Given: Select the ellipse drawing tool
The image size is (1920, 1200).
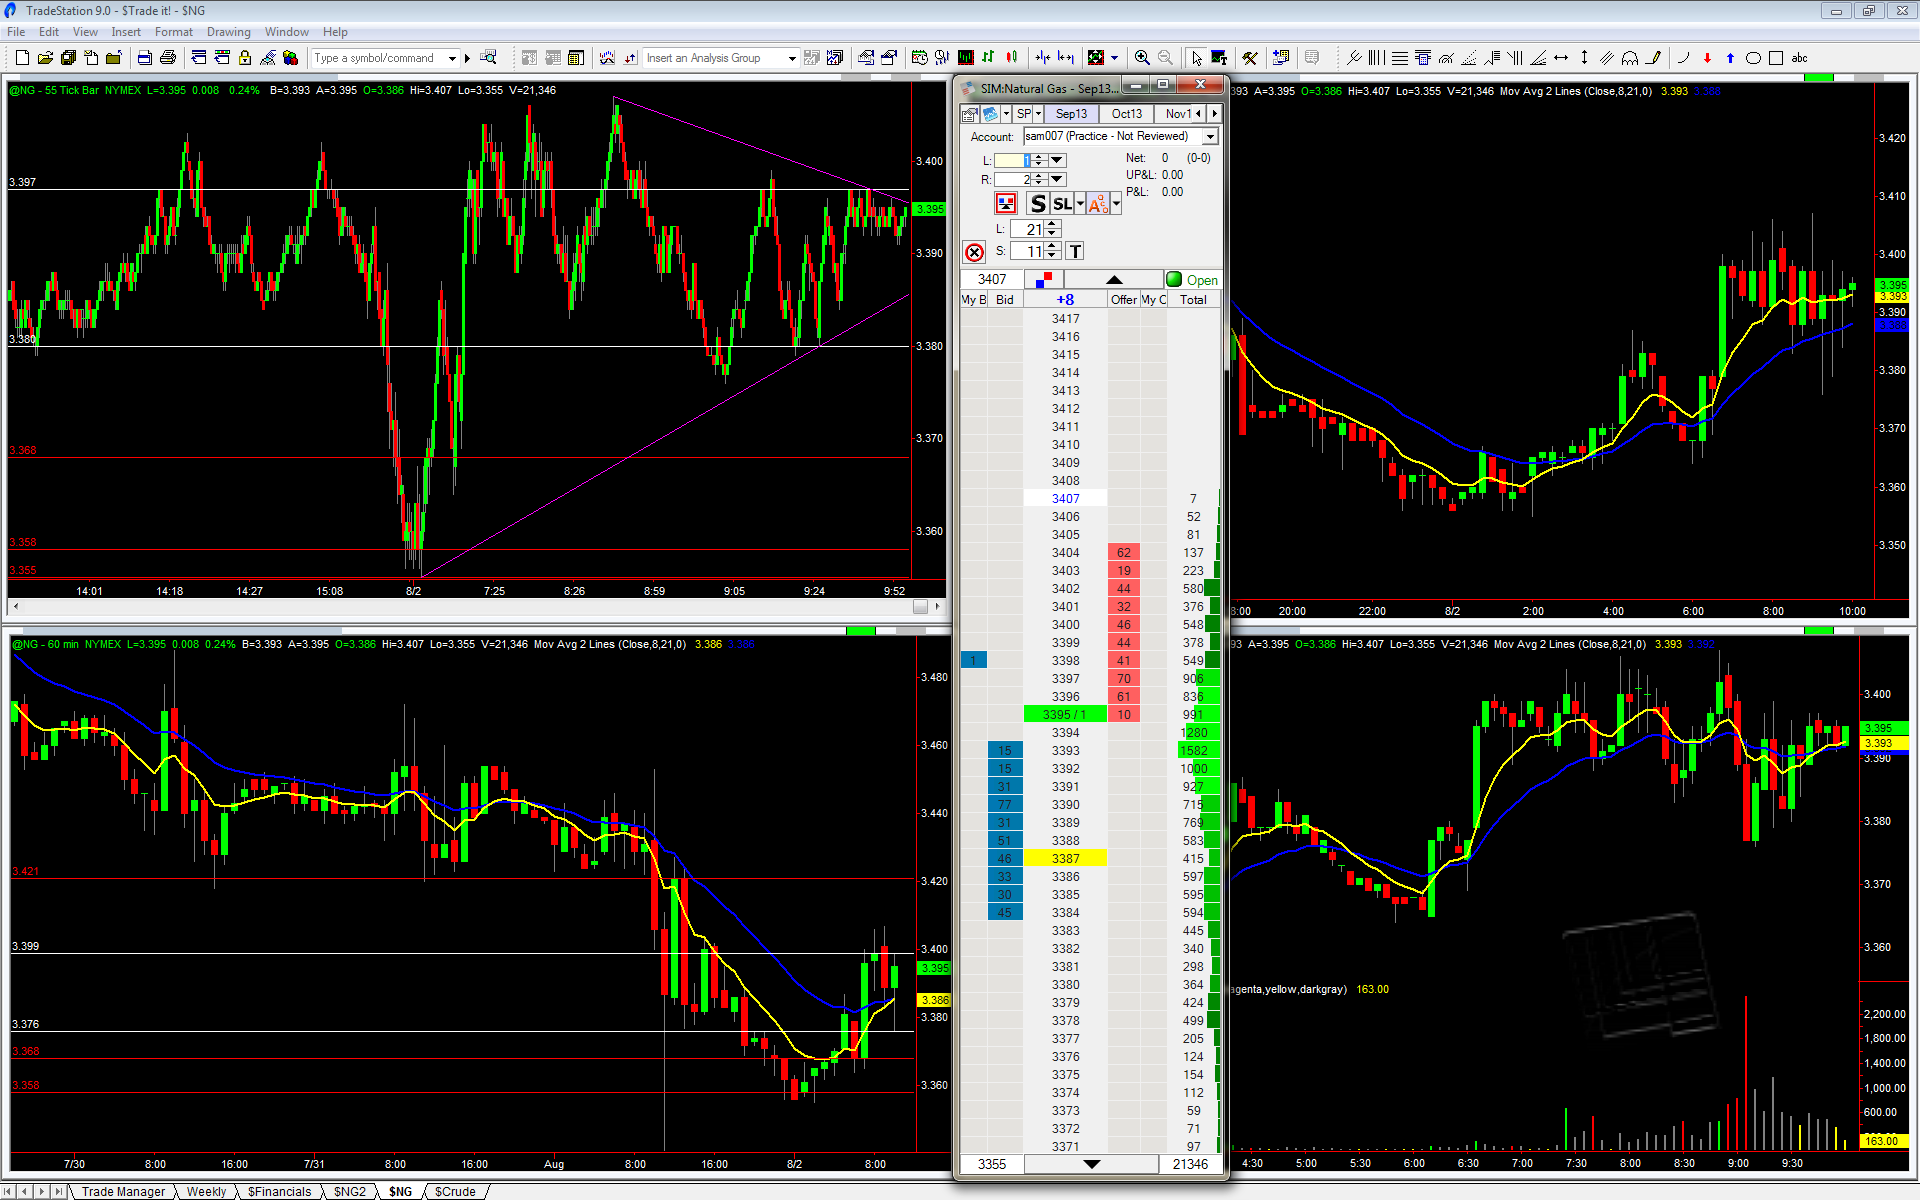Looking at the screenshot, I should click(1753, 58).
